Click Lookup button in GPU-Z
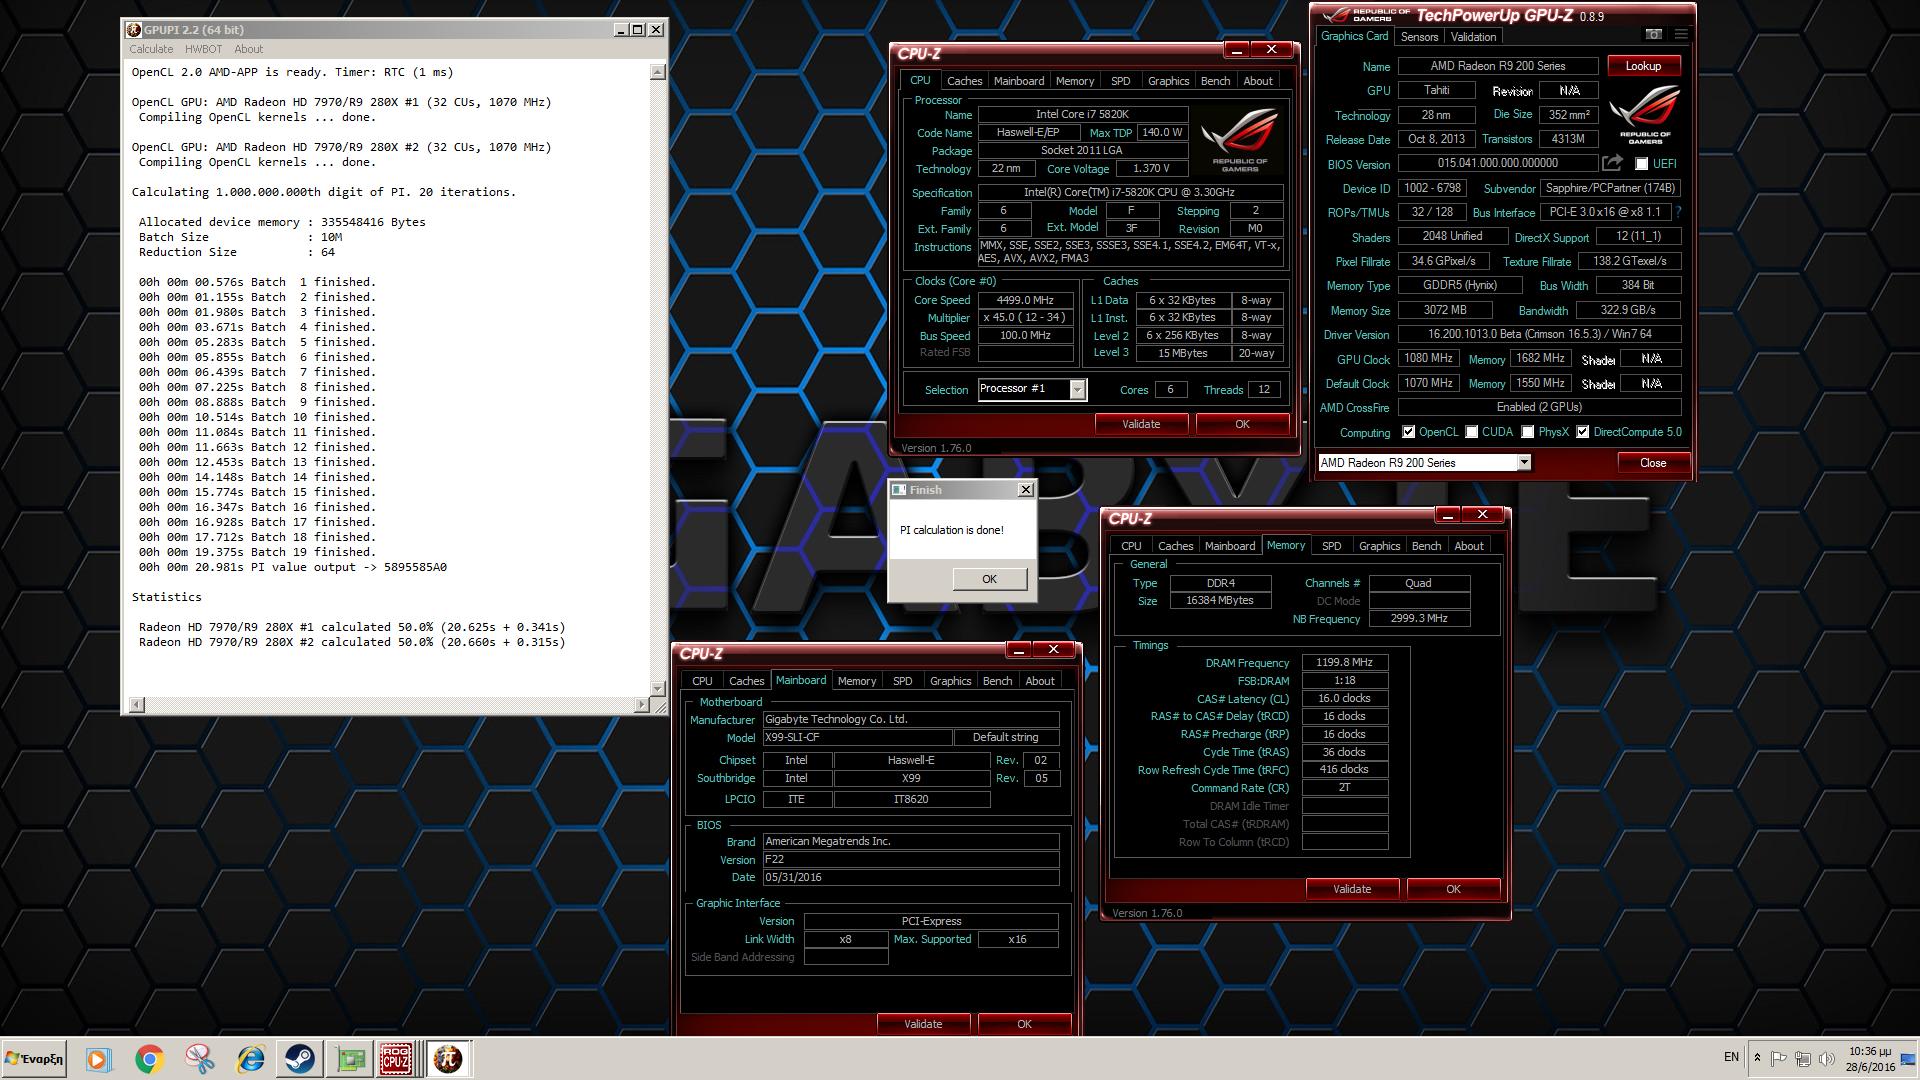The width and height of the screenshot is (1920, 1080). pyautogui.click(x=1643, y=66)
